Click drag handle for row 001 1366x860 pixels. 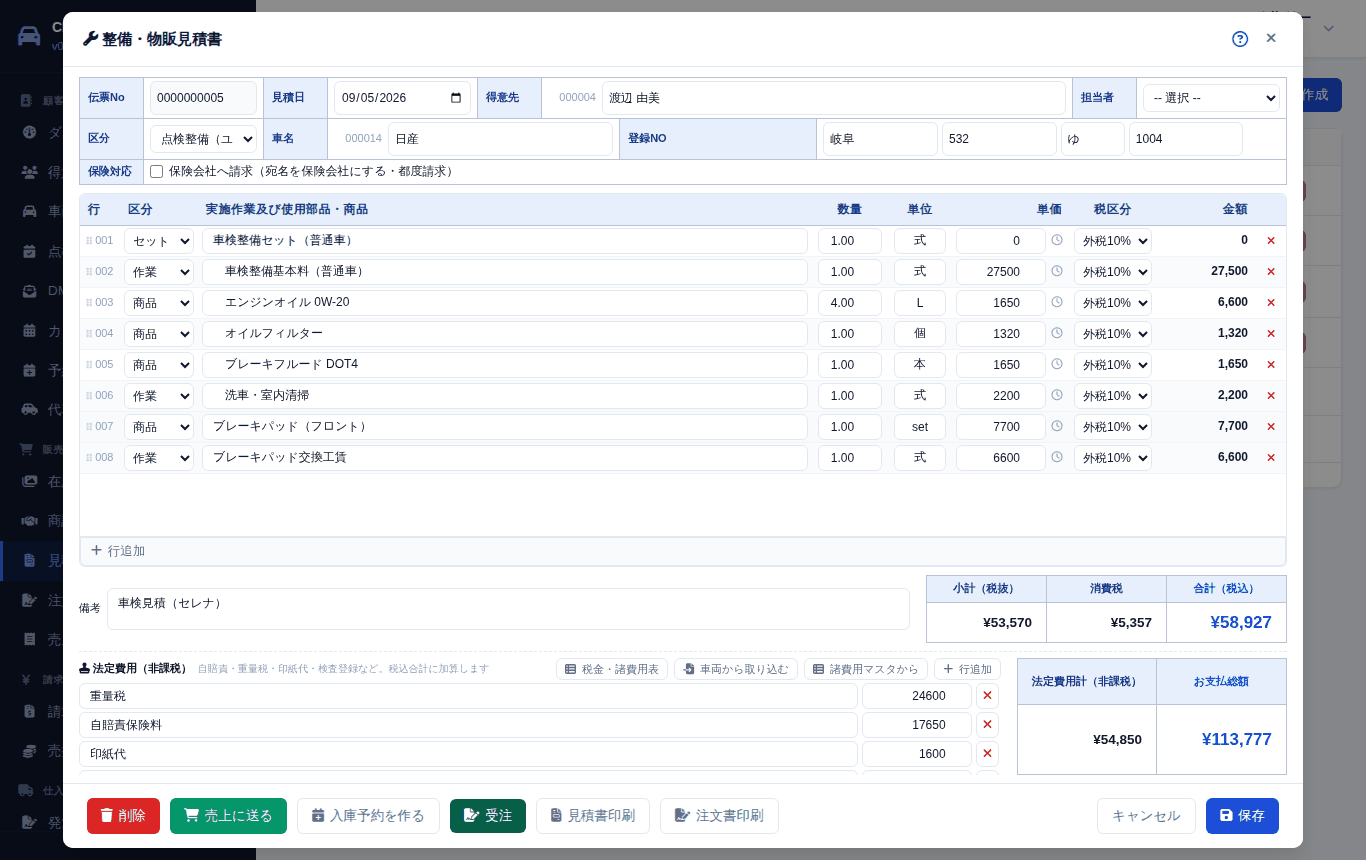89,241
